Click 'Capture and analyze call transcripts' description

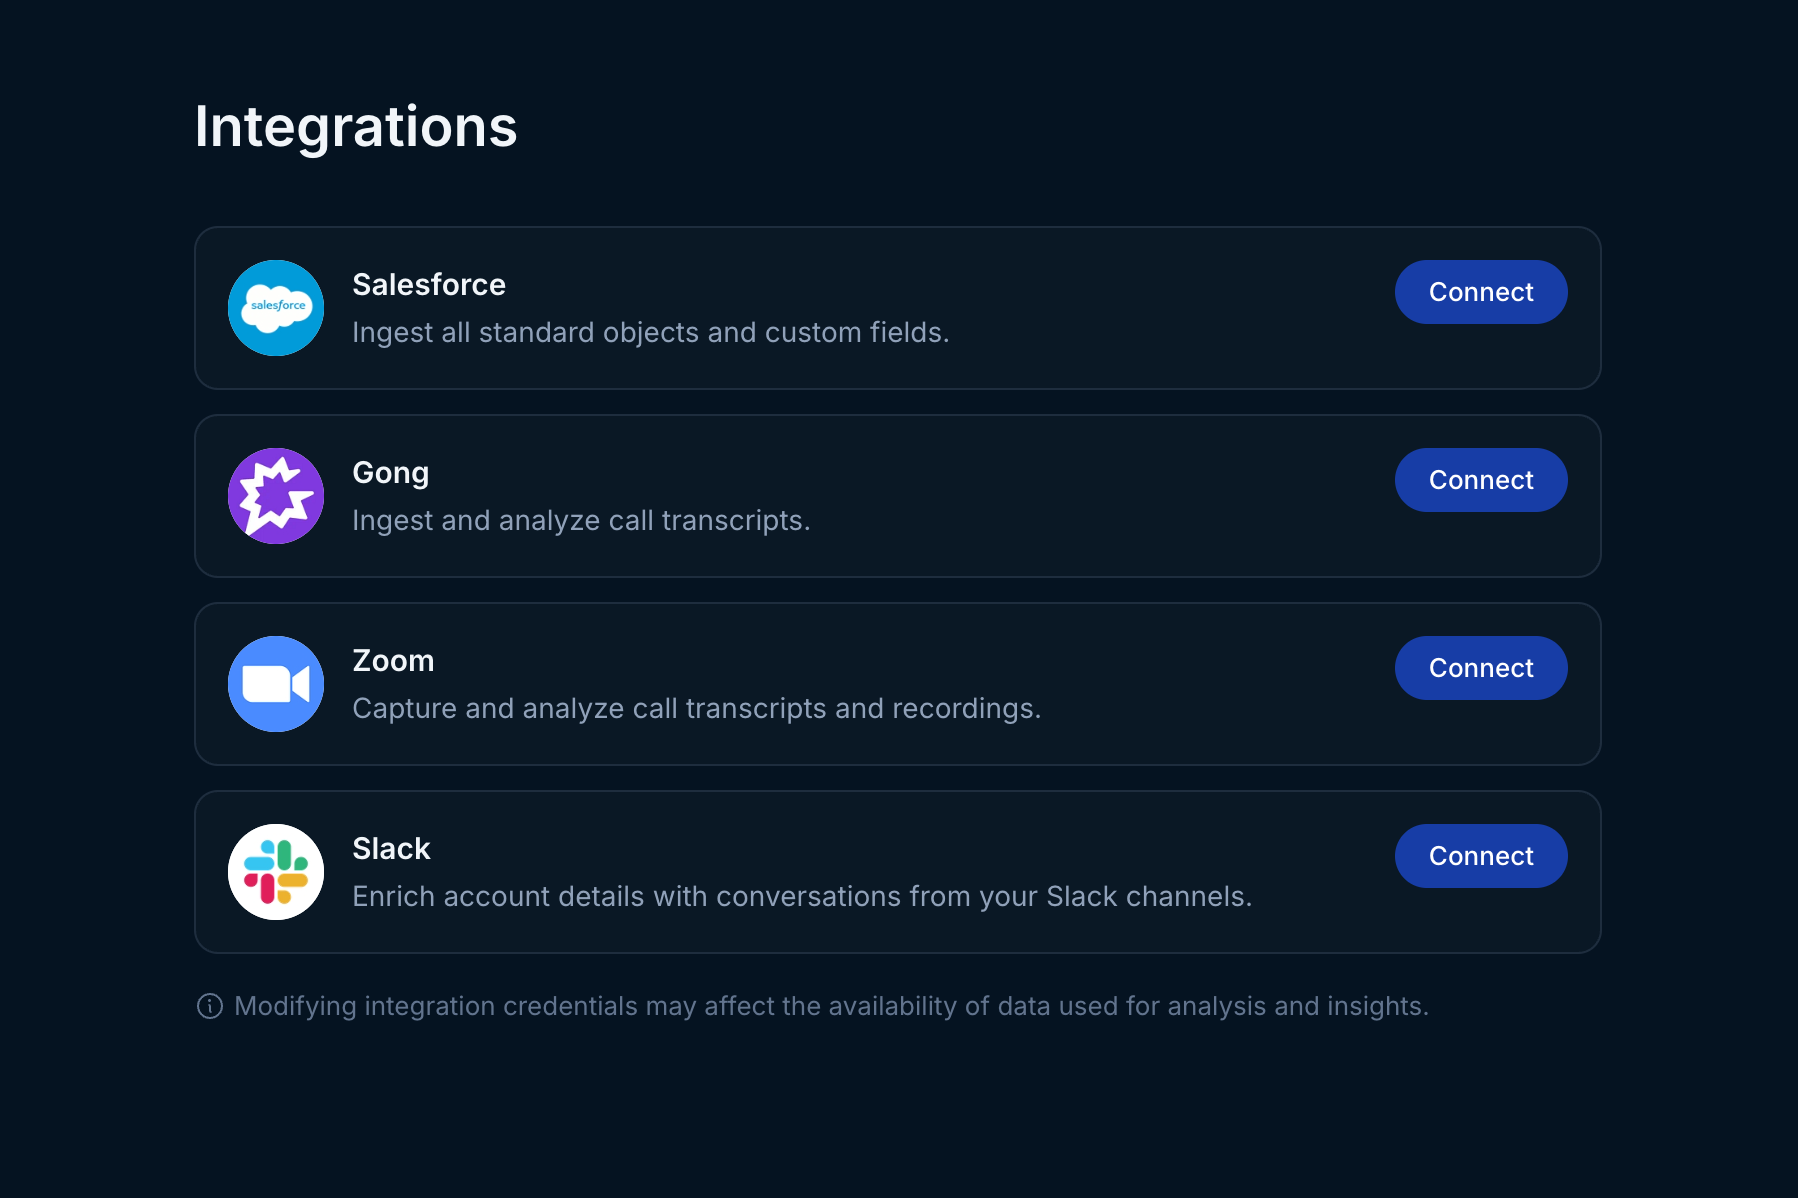697,709
